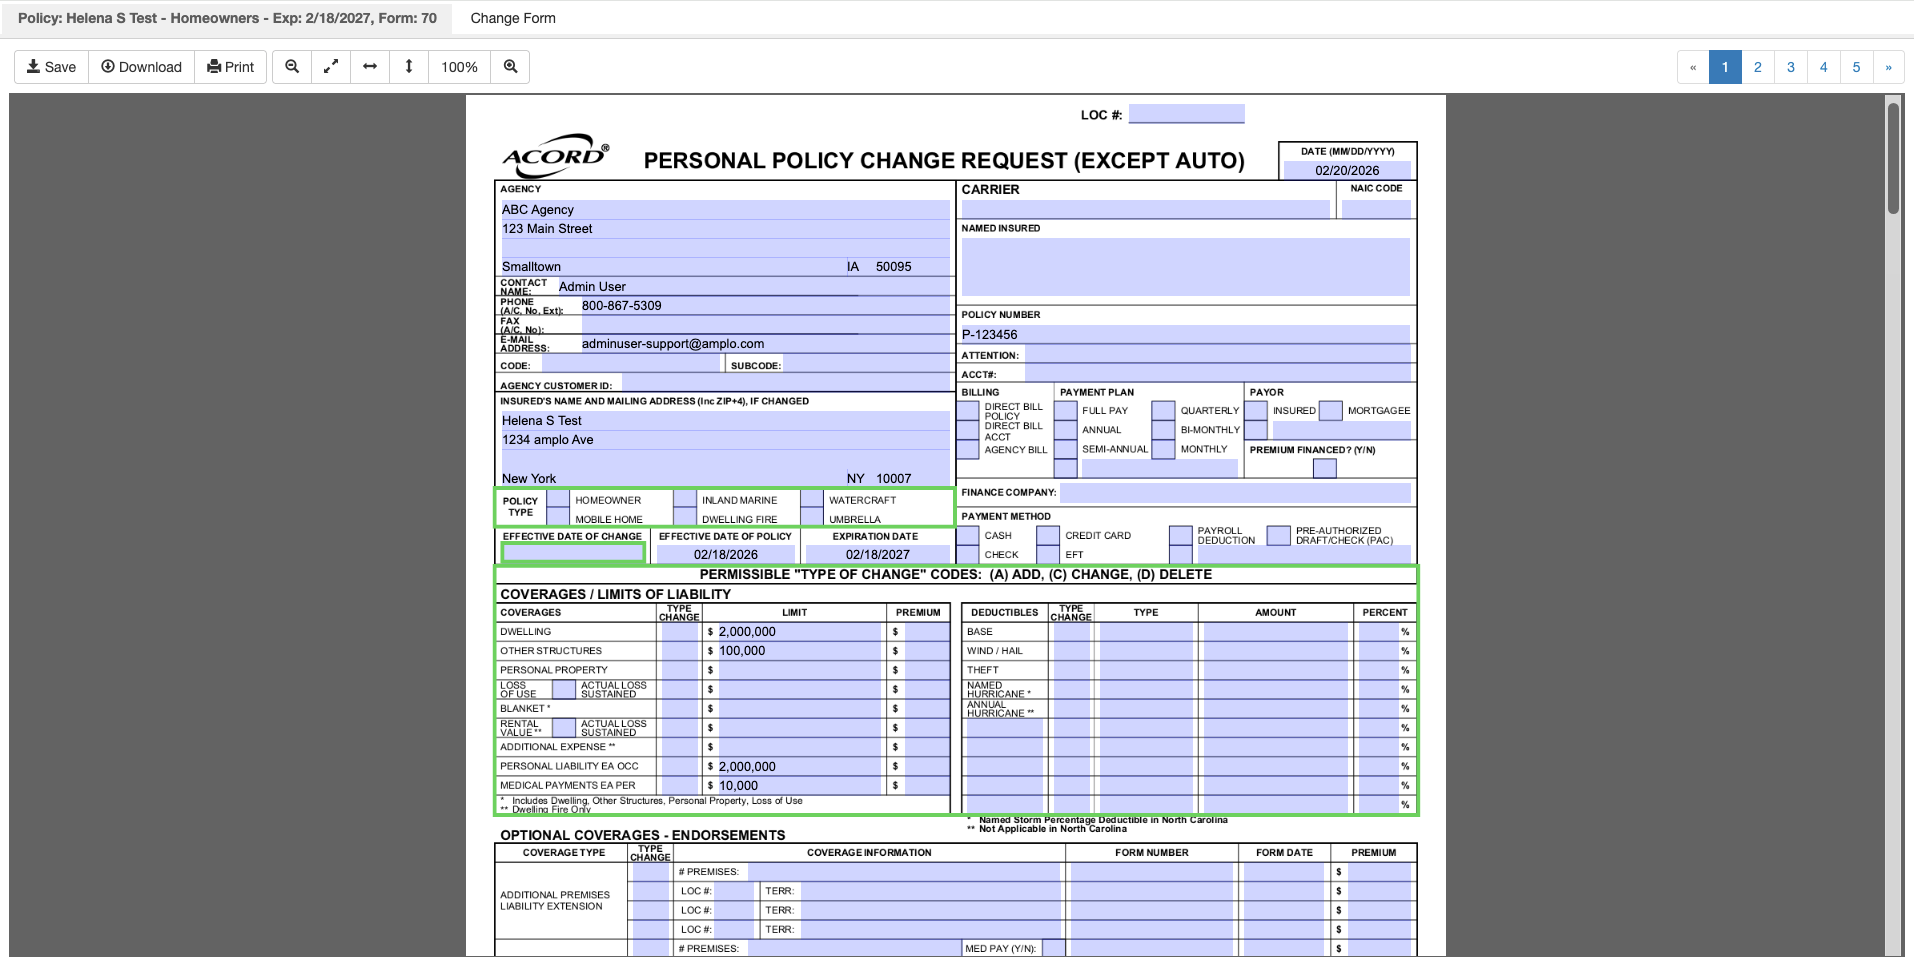1914x957 pixels.
Task: Fit page to width with horizontal arrows icon
Action: (x=370, y=67)
